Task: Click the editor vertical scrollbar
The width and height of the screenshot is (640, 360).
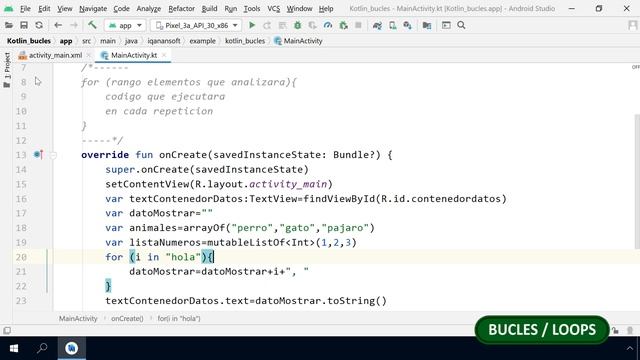Action: point(637,182)
